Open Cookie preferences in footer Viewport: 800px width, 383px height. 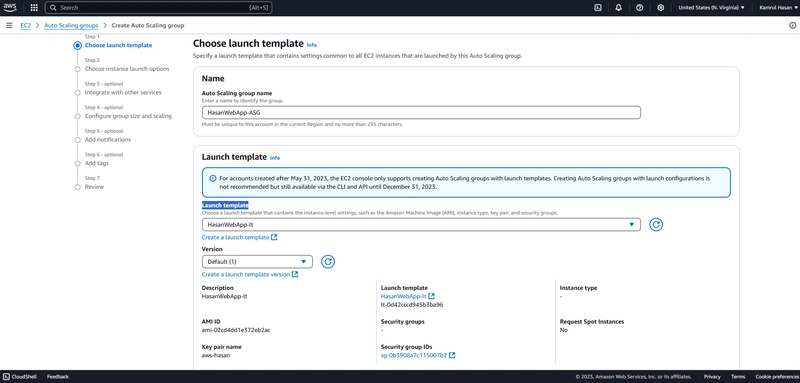click(776, 377)
